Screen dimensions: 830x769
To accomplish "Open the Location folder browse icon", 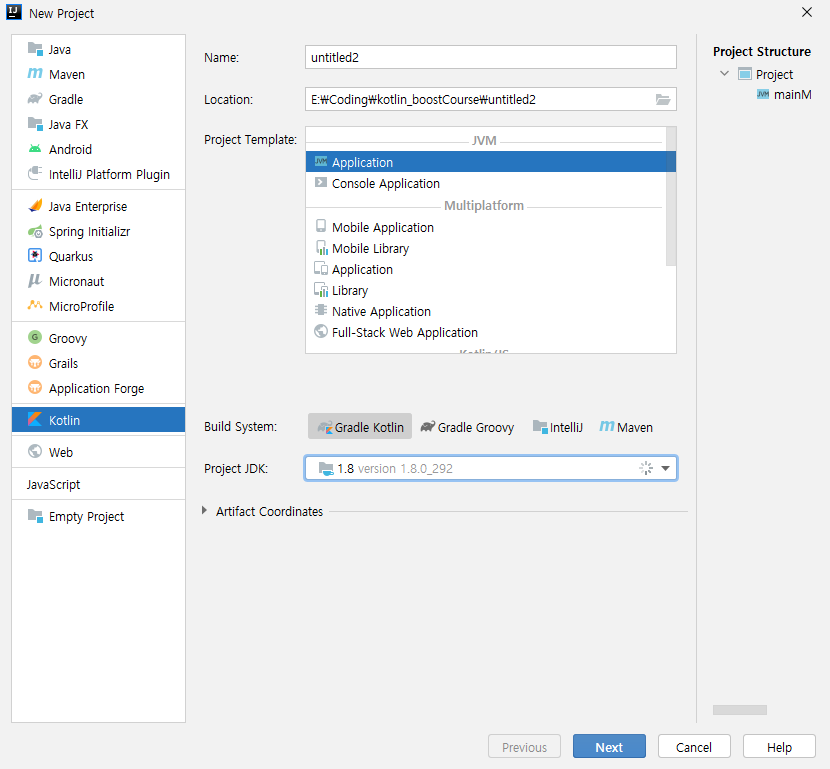I will coord(663,99).
